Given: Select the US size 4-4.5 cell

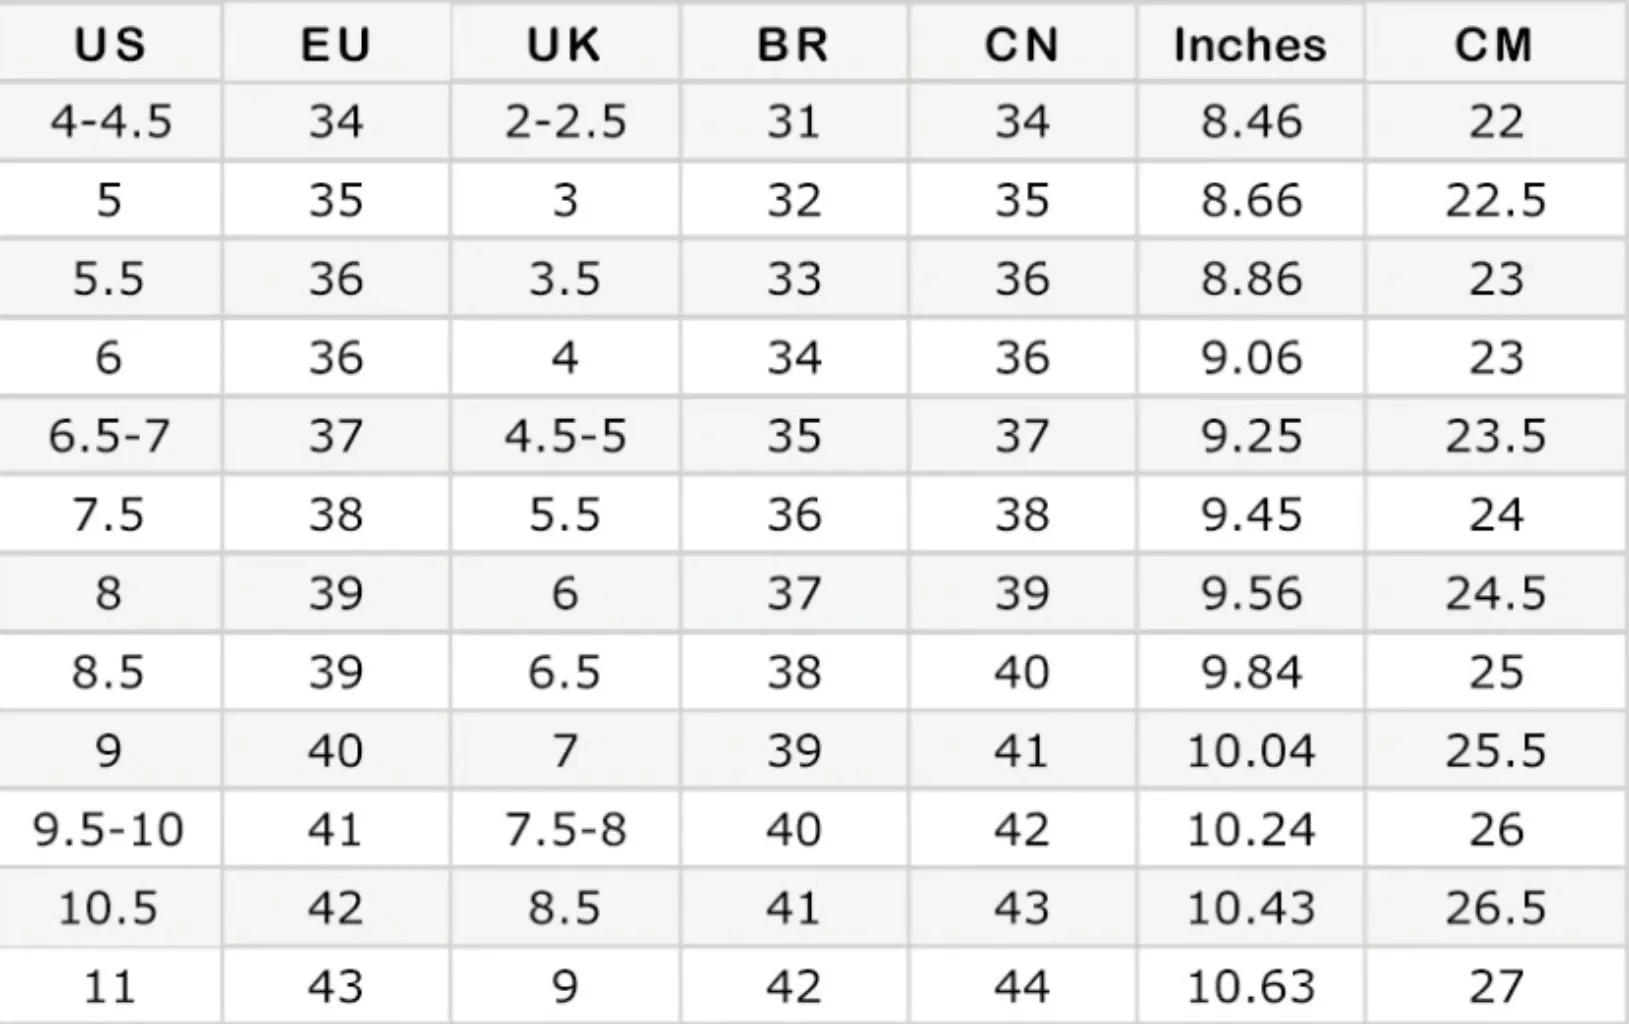Looking at the screenshot, I should point(109,121).
